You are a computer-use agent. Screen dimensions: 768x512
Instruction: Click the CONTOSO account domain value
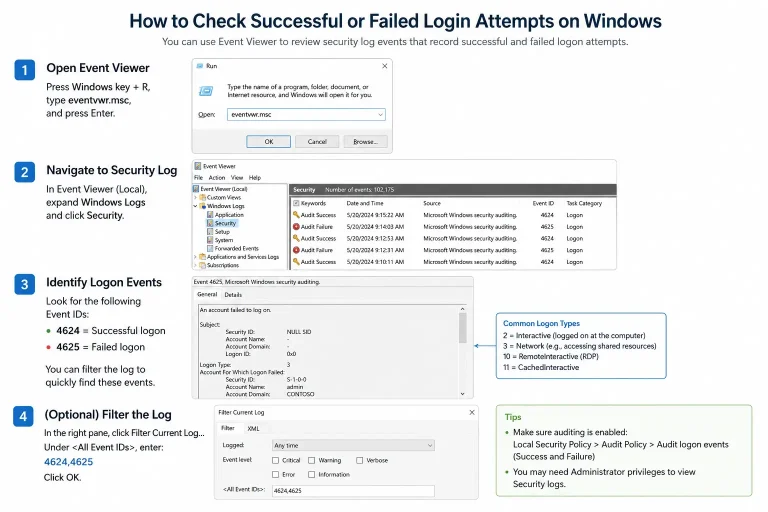300,394
